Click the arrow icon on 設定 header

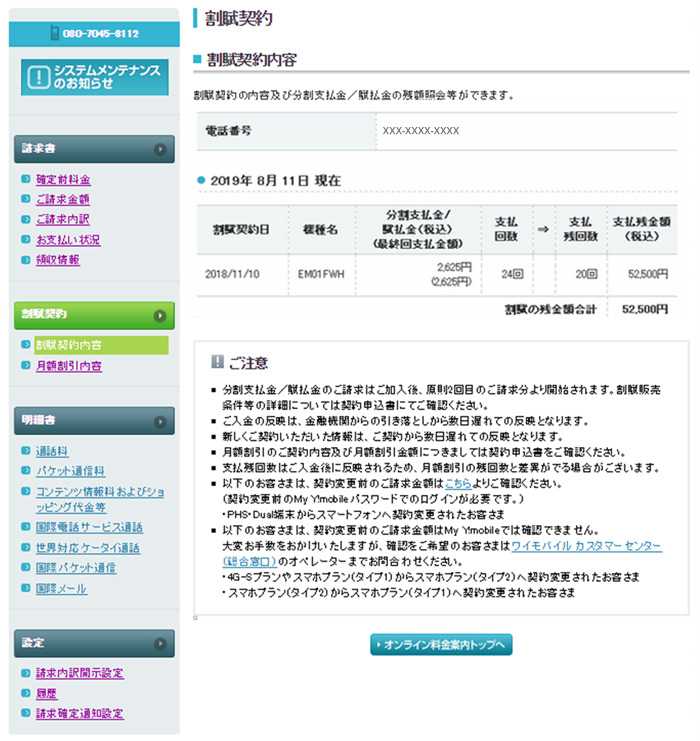click(159, 642)
